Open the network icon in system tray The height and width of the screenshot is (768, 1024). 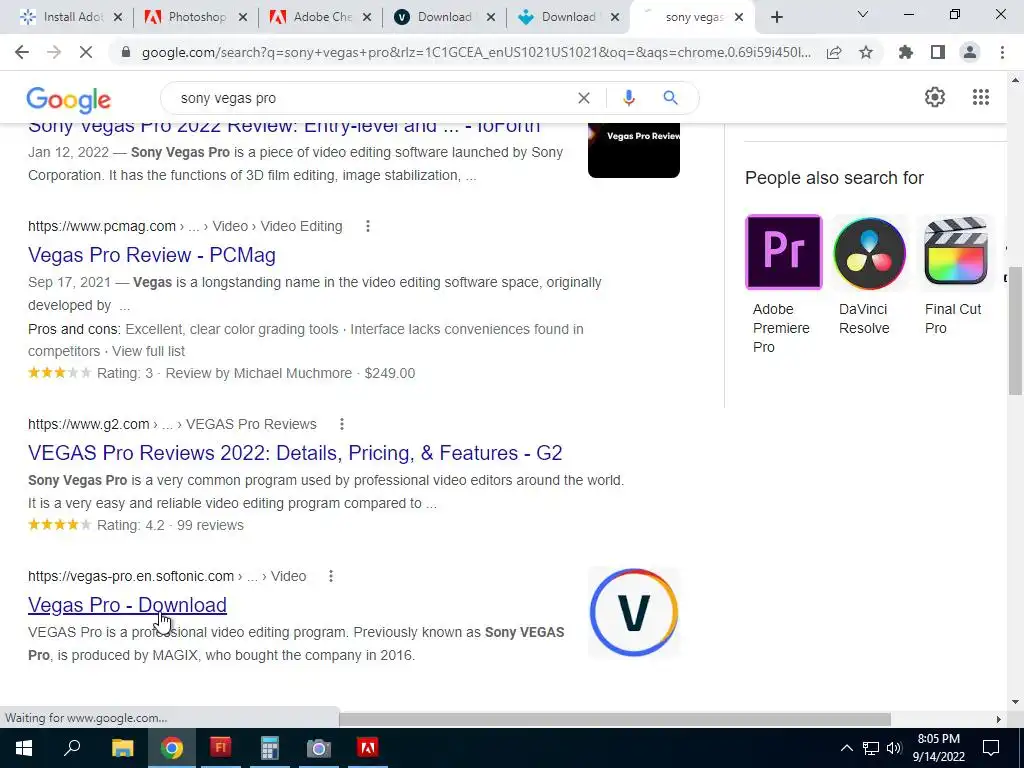click(x=871, y=748)
